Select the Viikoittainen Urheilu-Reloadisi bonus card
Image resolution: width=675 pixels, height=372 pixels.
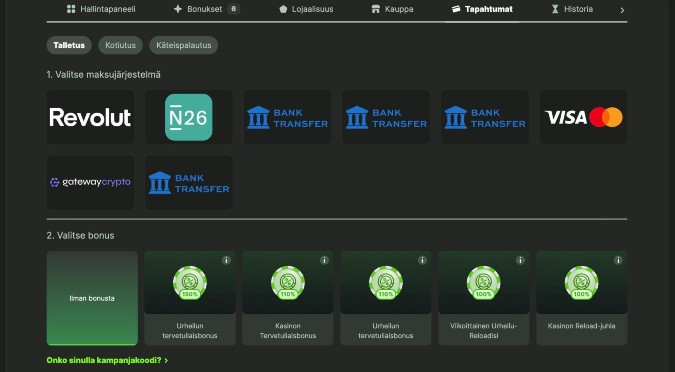[x=483, y=298]
